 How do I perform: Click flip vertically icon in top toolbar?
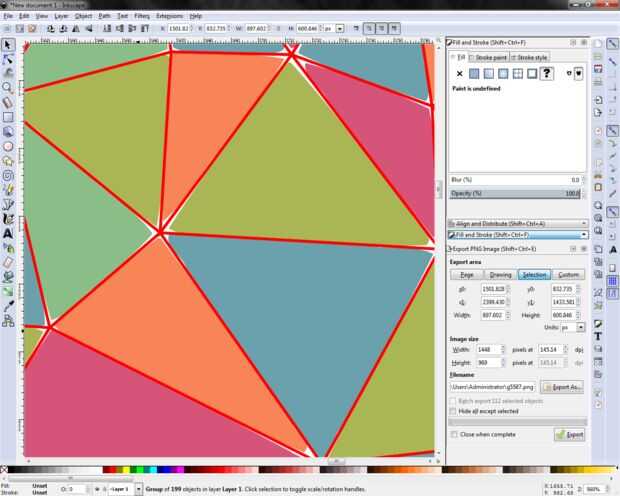89,28
